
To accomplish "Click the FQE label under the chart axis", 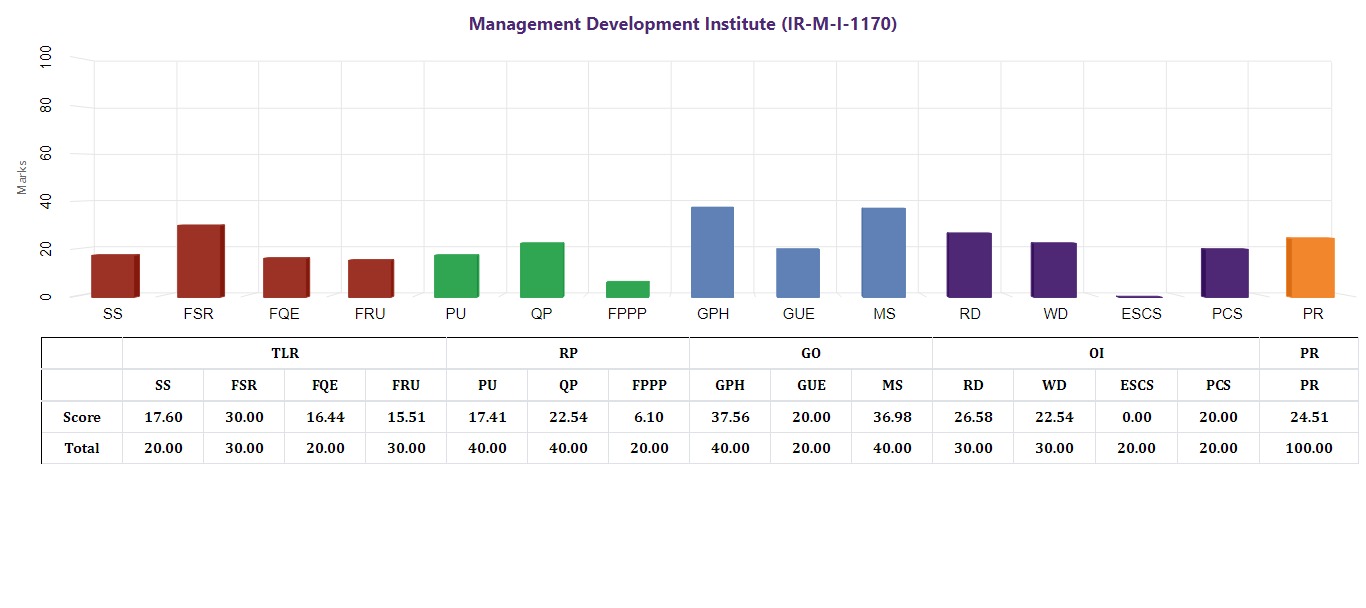I will tap(284, 313).
